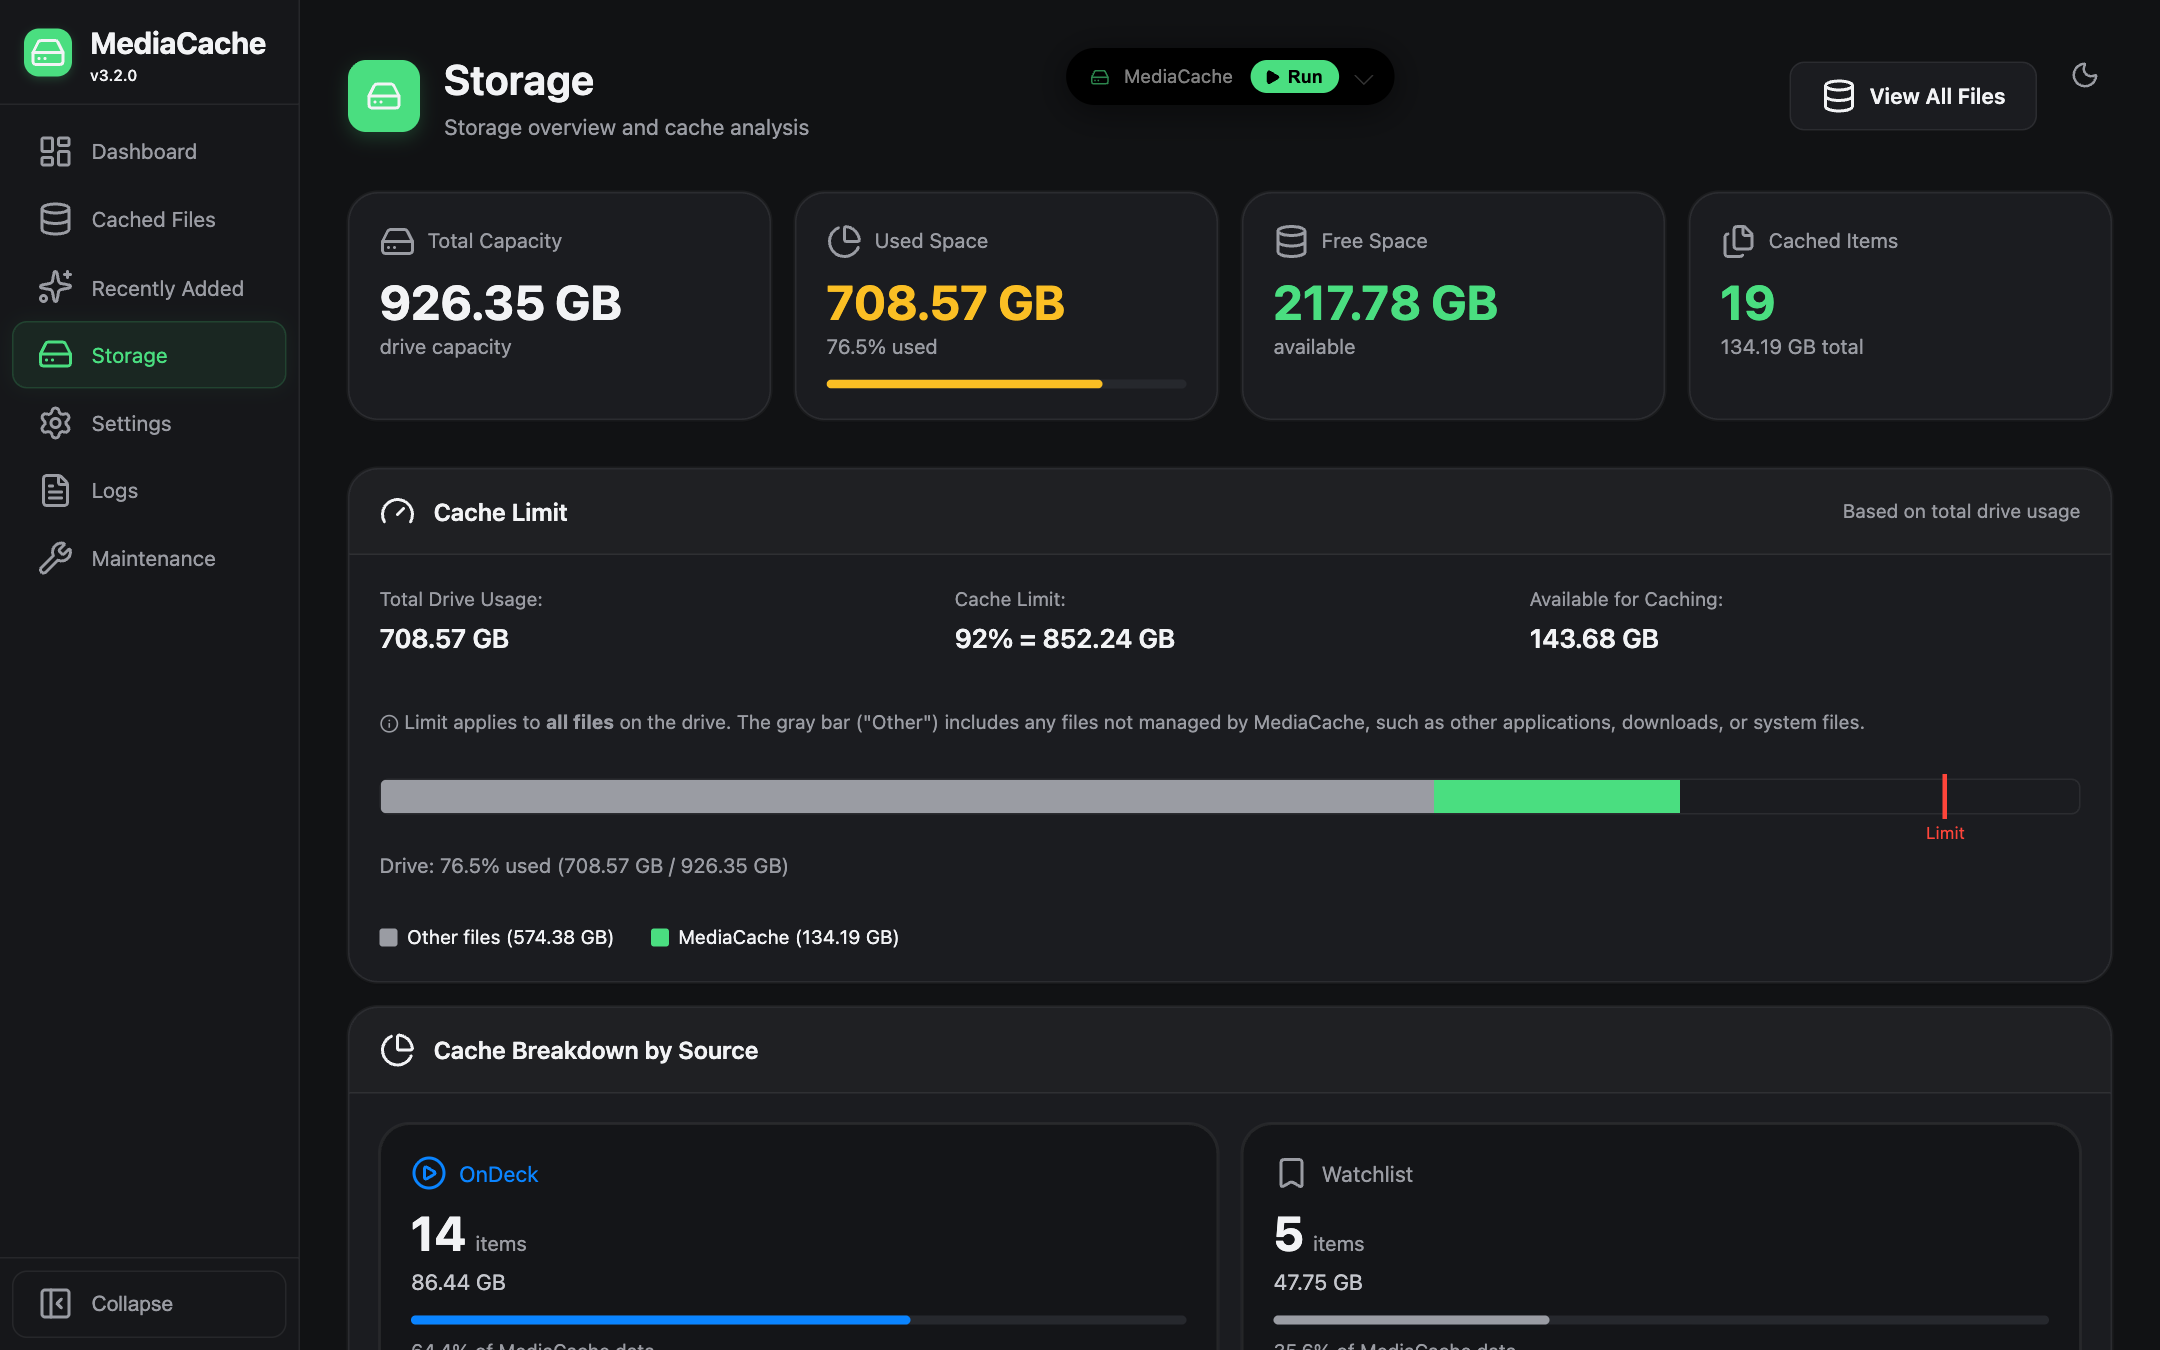The image size is (2160, 1350).
Task: Open the Dashboard page
Action: [149, 151]
